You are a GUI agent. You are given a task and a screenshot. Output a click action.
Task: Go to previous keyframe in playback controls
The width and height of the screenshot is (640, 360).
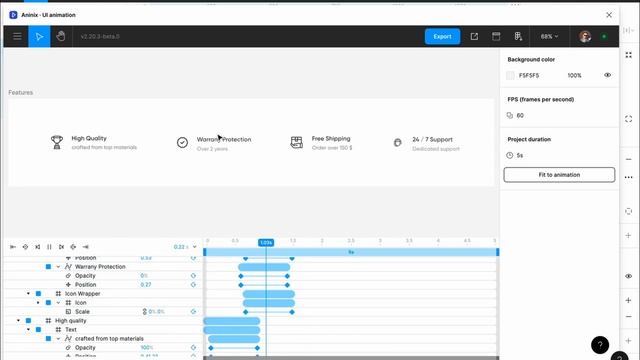coord(25,247)
